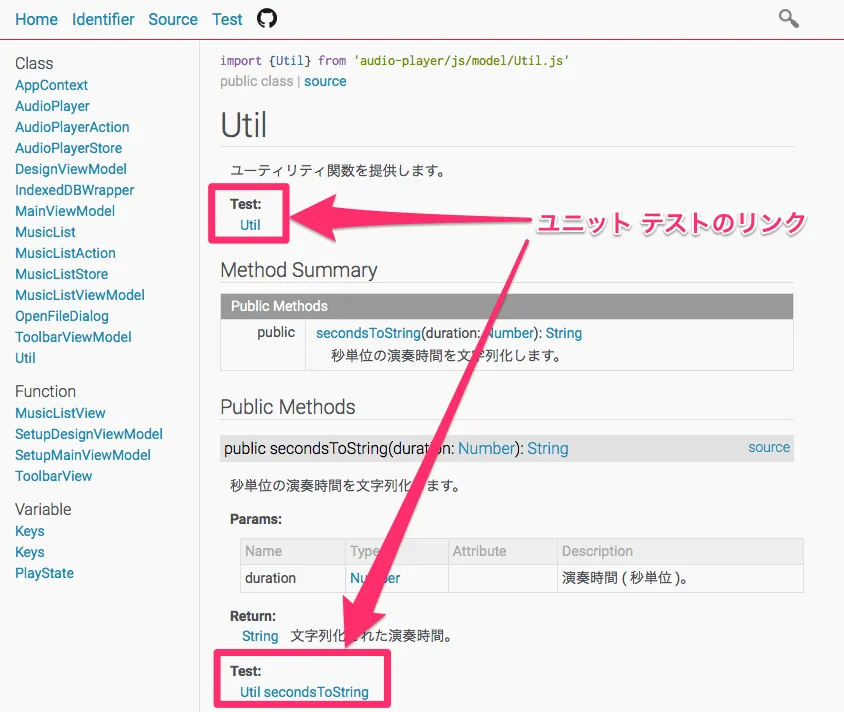Viewport: 844px width, 712px height.
Task: Open the Source navigation link
Action: pos(173,19)
